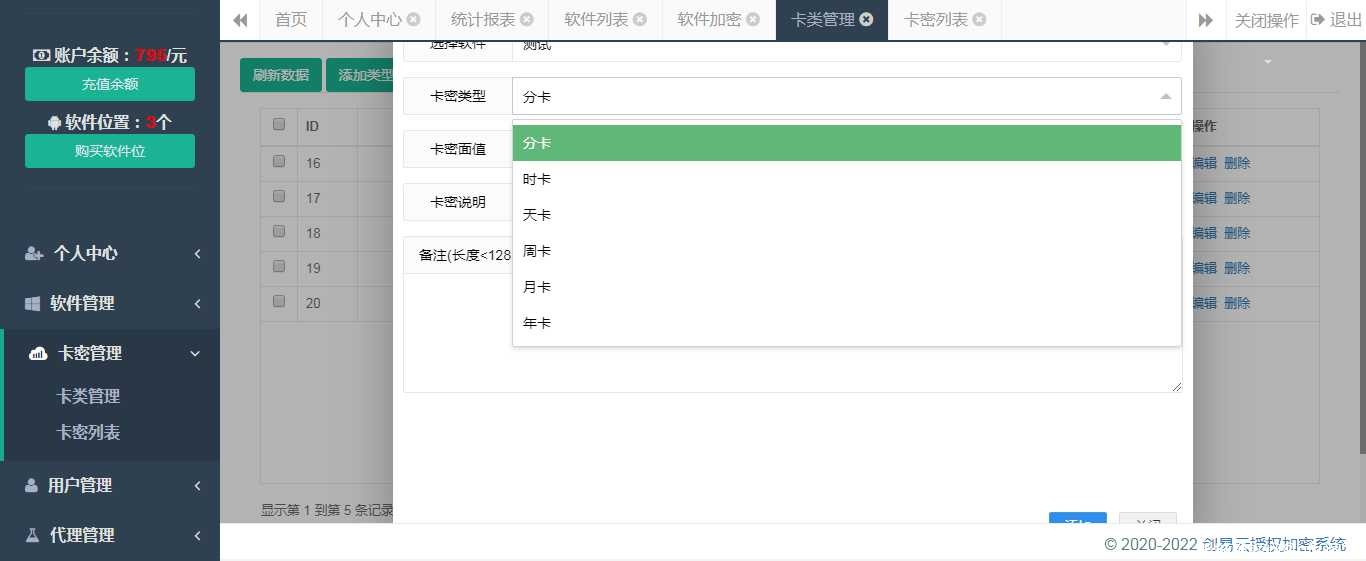
Task: Click the 退出 logout icon
Action: [x=1318, y=19]
